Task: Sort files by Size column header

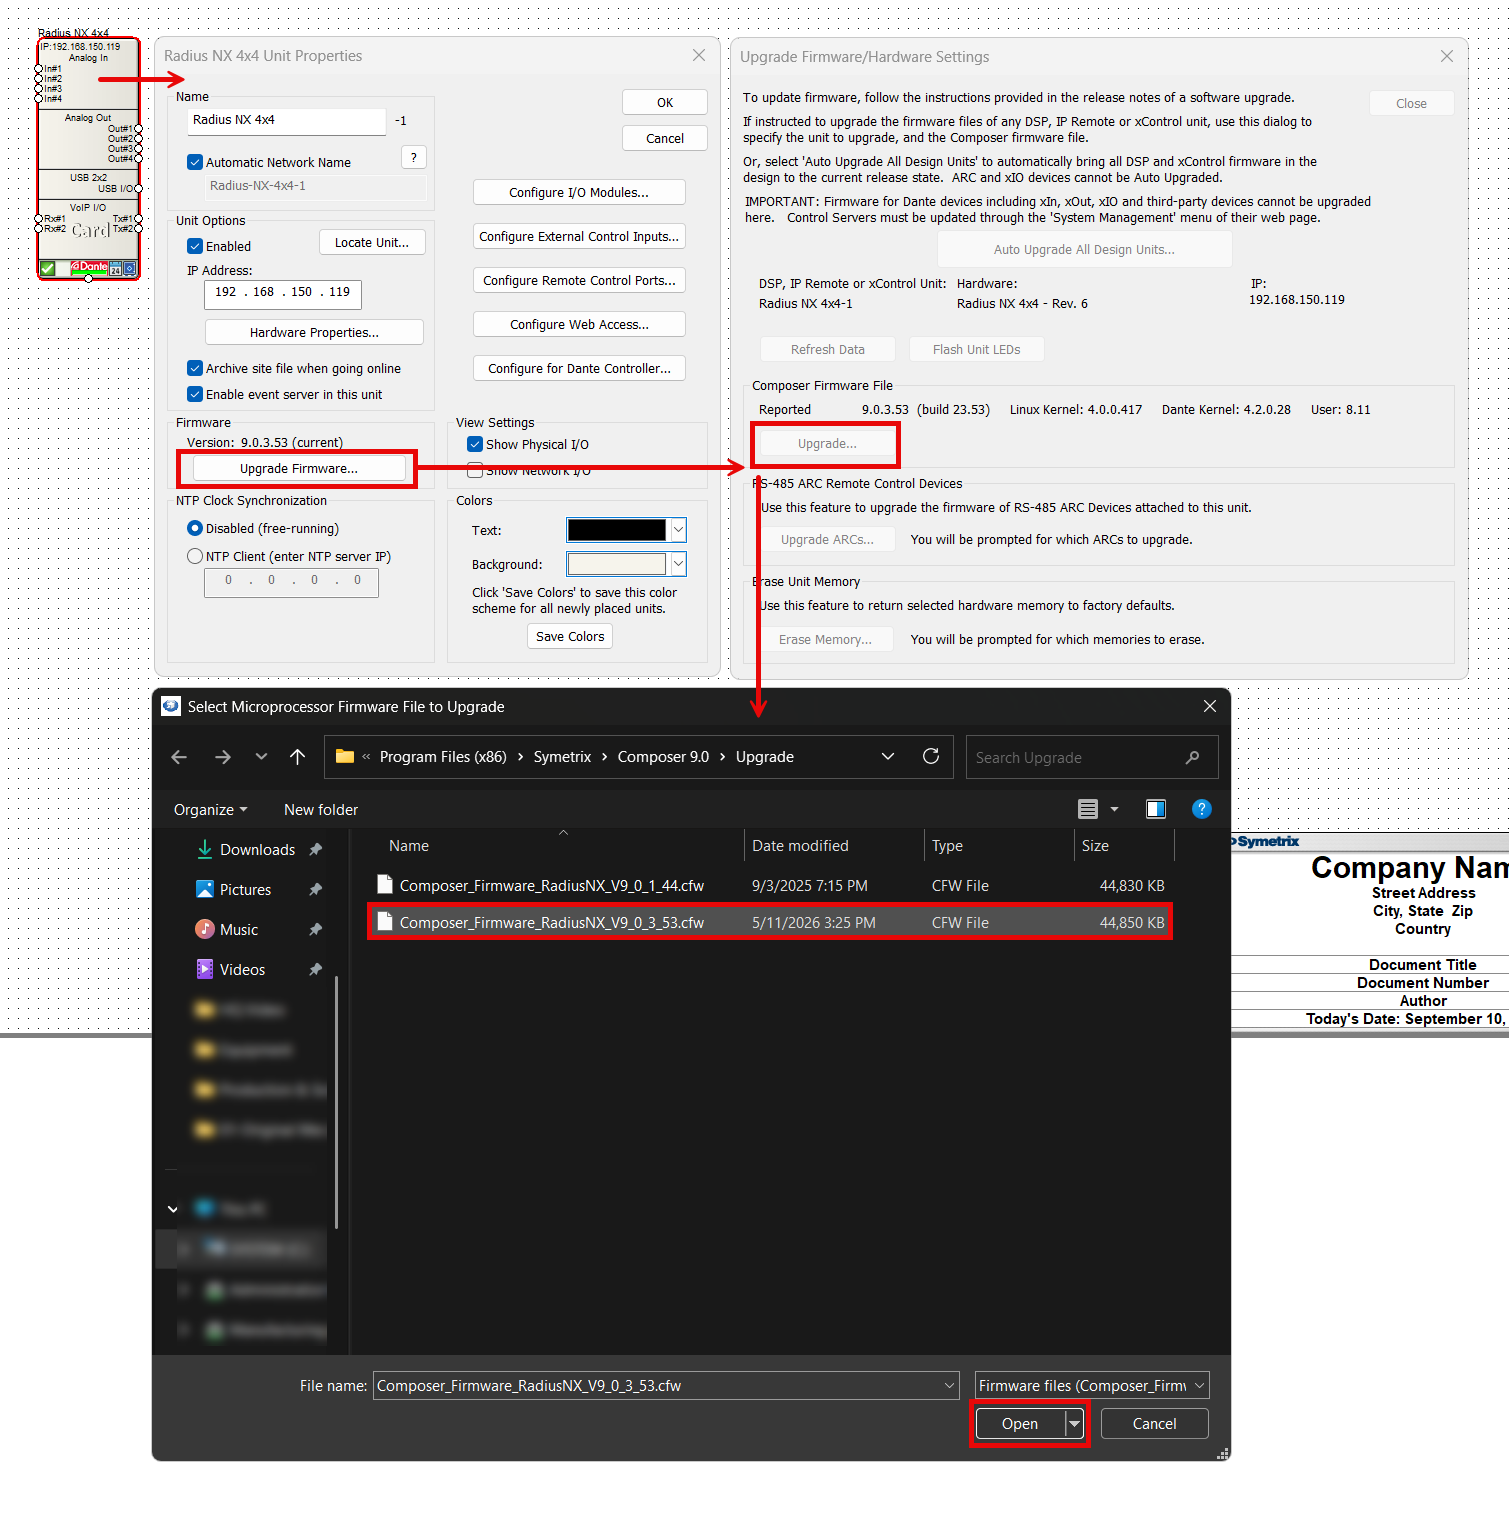Action: pos(1124,846)
